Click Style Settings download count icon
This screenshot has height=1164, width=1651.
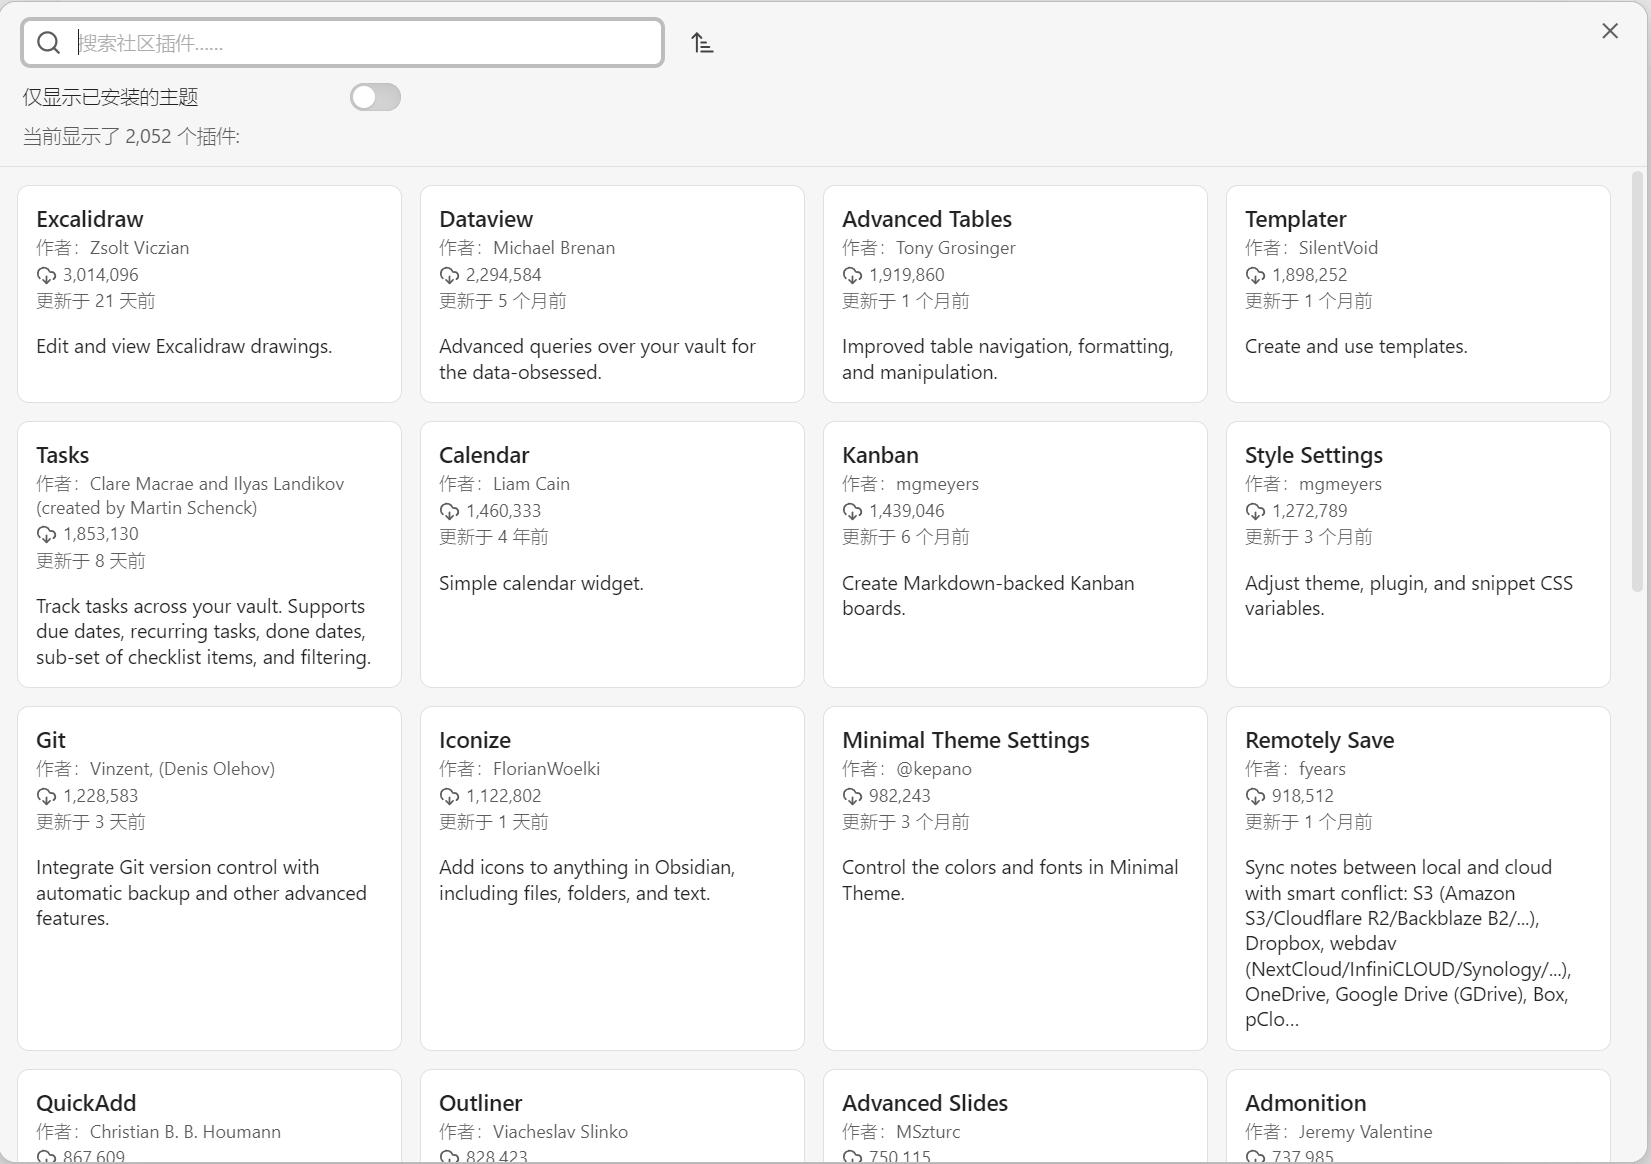pos(1255,511)
